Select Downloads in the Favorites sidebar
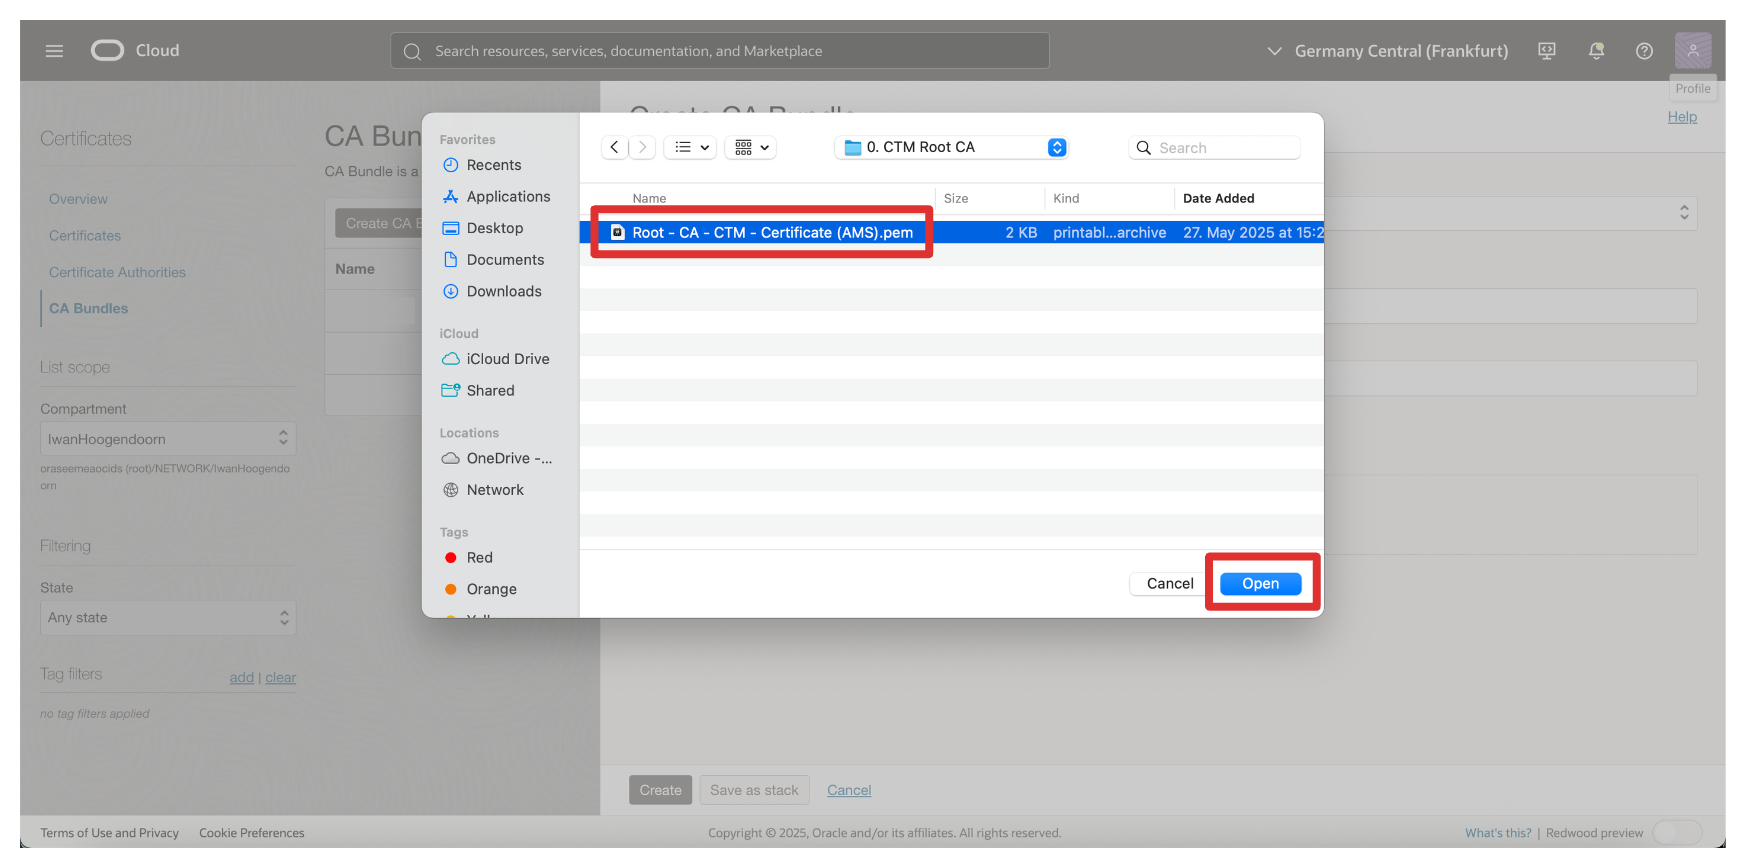The height and width of the screenshot is (867, 1745). [503, 292]
